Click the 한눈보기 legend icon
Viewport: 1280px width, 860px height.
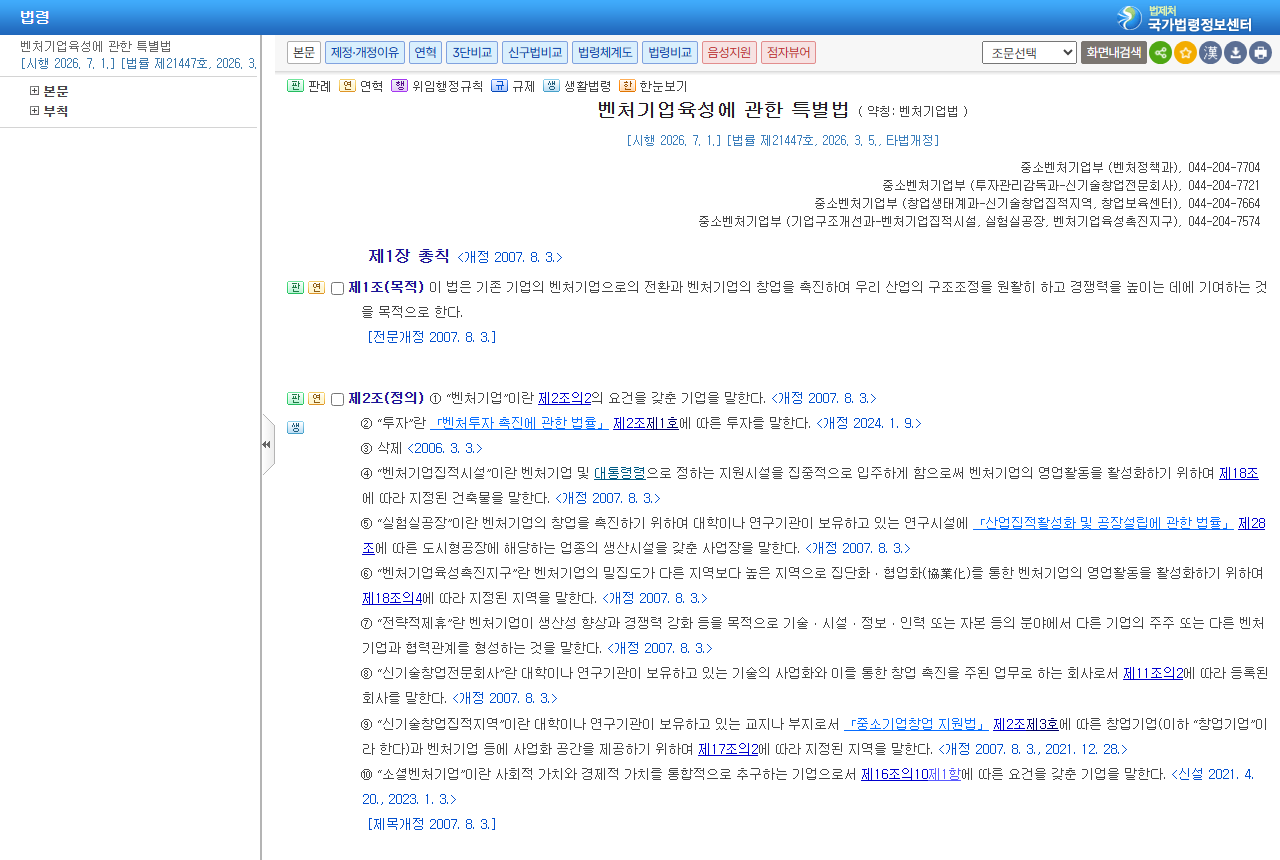(627, 86)
